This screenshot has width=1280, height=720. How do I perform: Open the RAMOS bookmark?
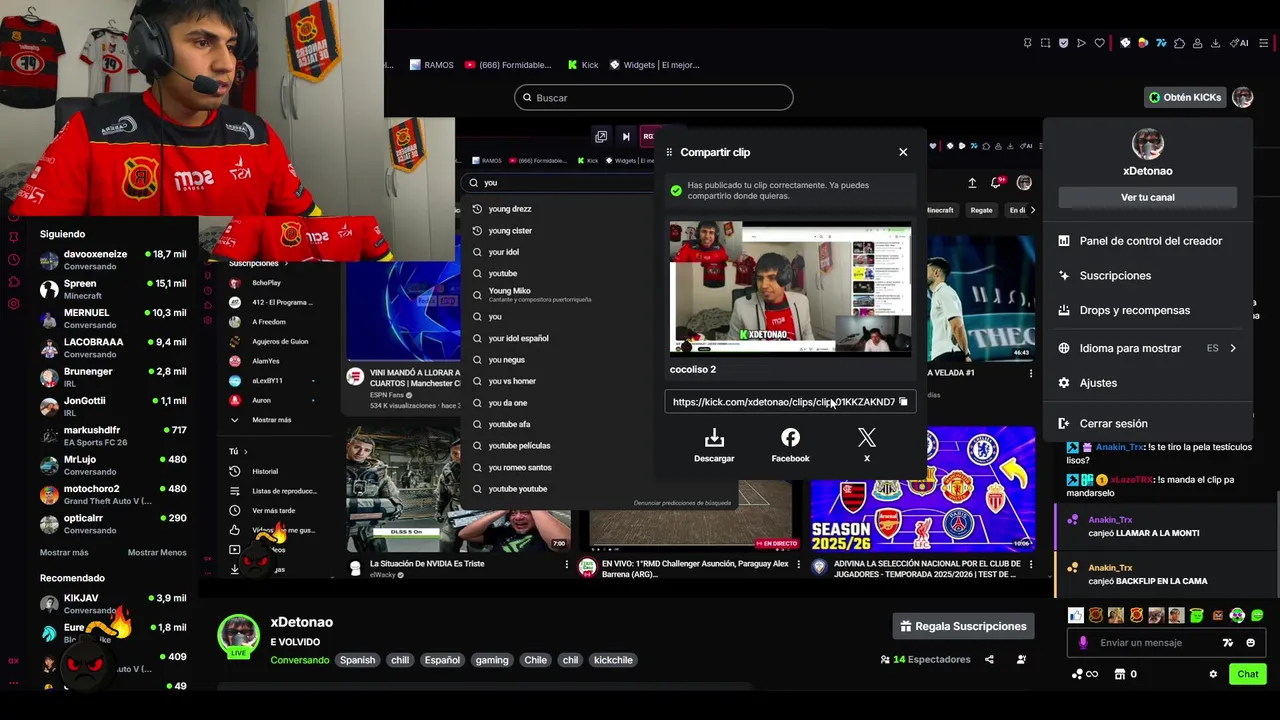[x=431, y=65]
